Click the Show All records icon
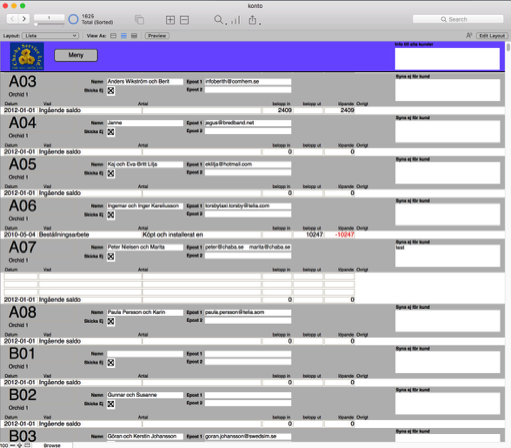Viewport: 511px width, 448px height. coord(139,20)
